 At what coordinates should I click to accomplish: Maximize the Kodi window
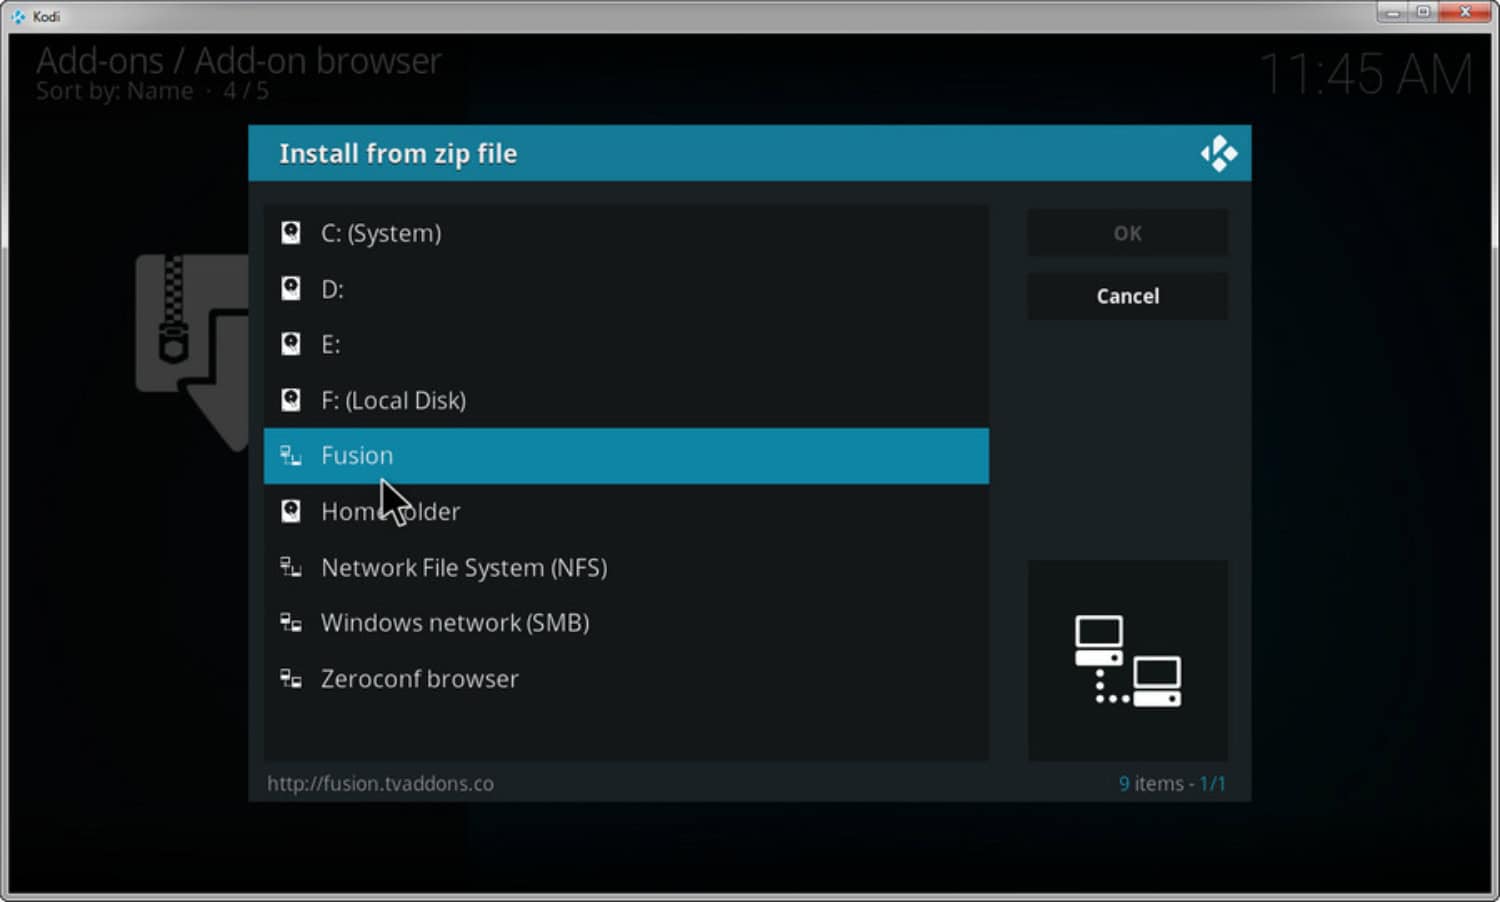1423,12
